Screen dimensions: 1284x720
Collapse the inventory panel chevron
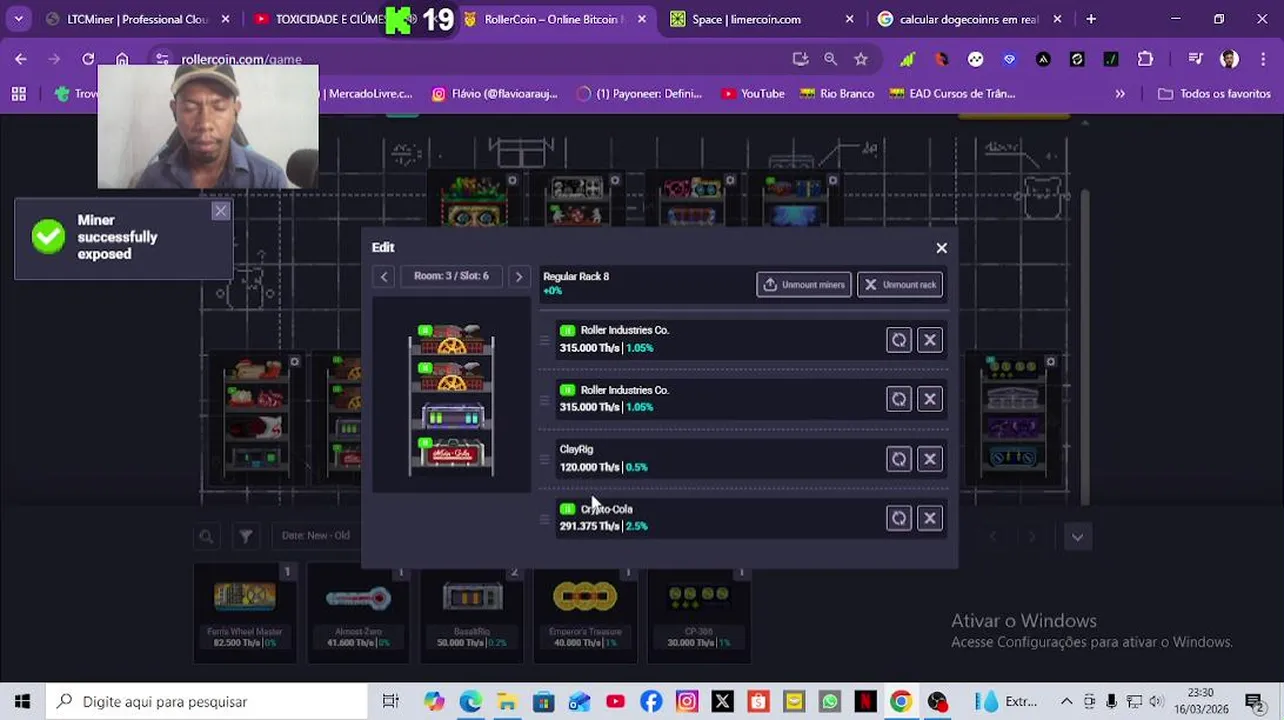[1077, 537]
